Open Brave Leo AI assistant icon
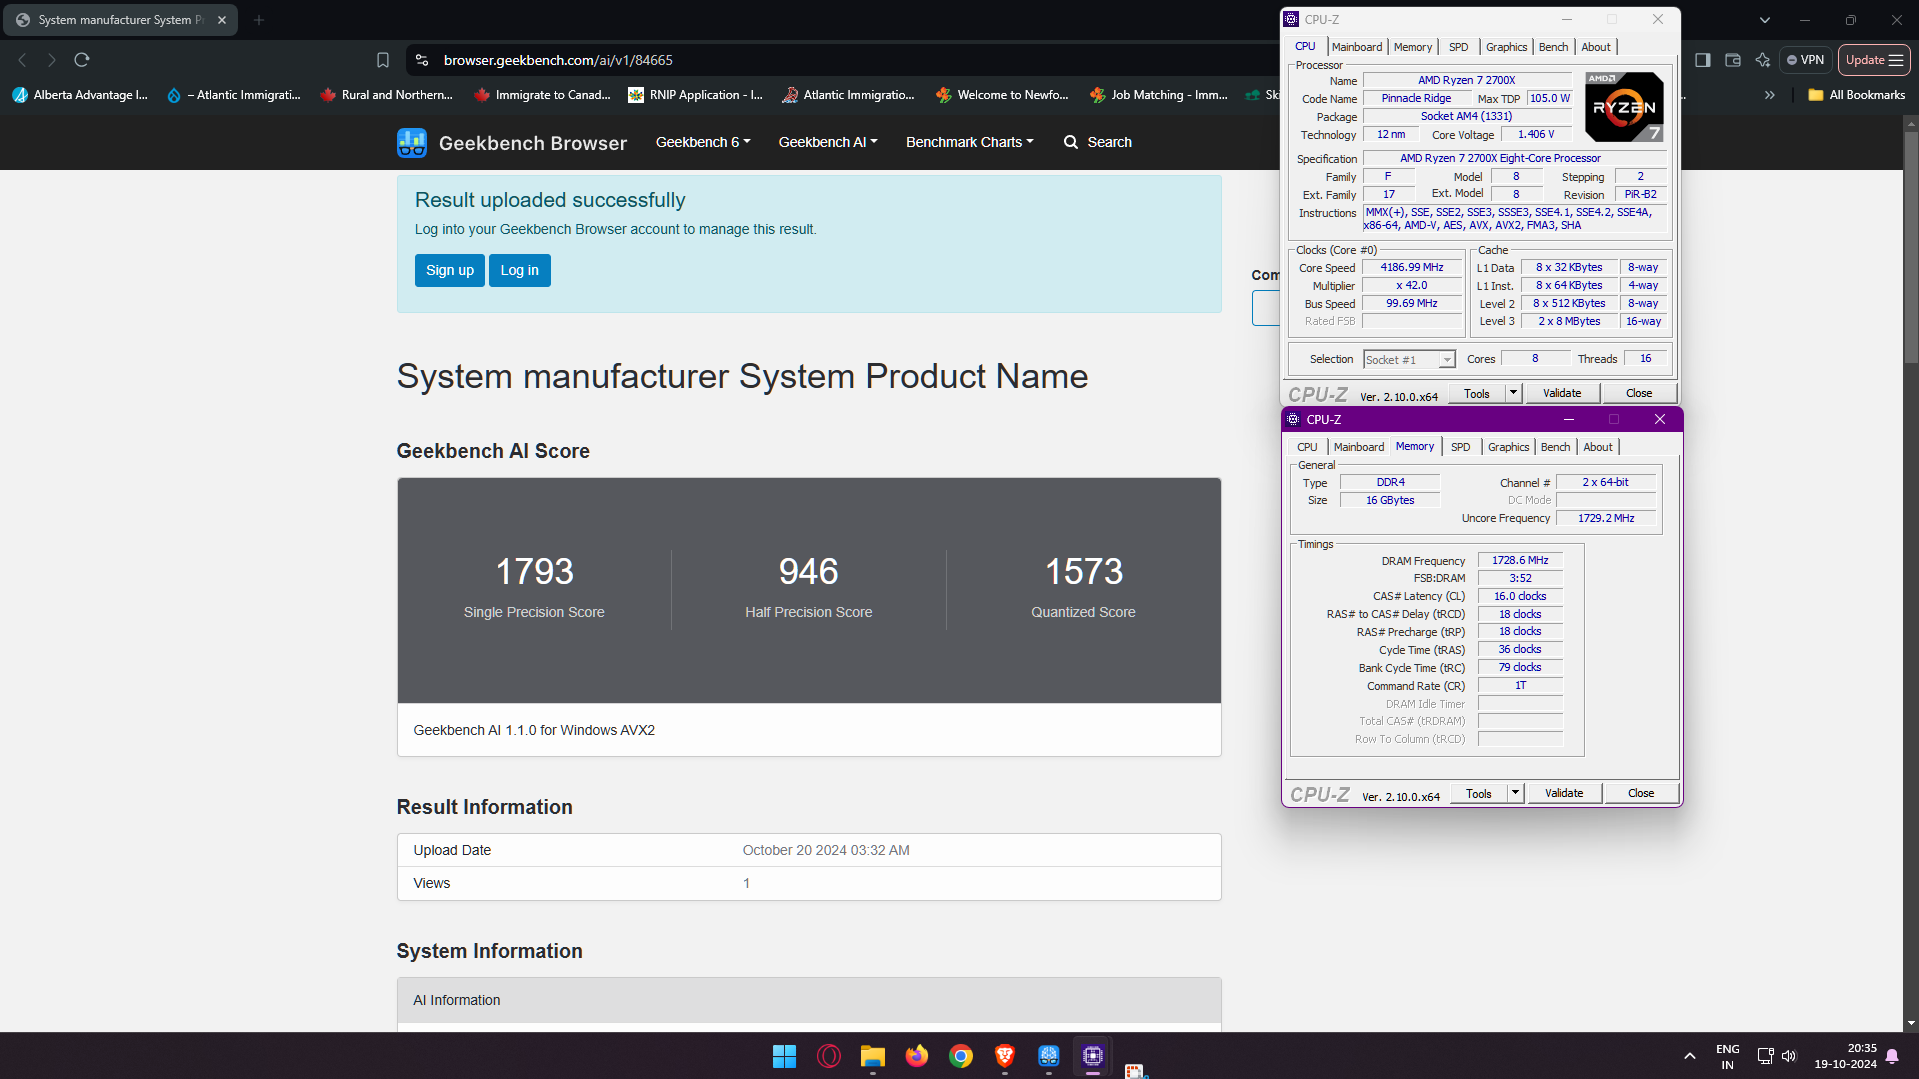 [1762, 60]
